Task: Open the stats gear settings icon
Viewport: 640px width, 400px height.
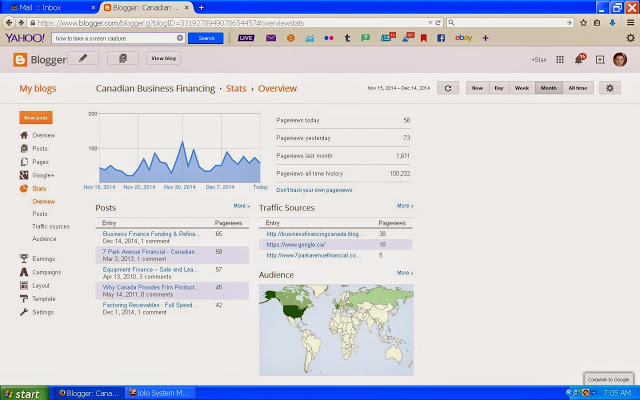Action: point(609,88)
